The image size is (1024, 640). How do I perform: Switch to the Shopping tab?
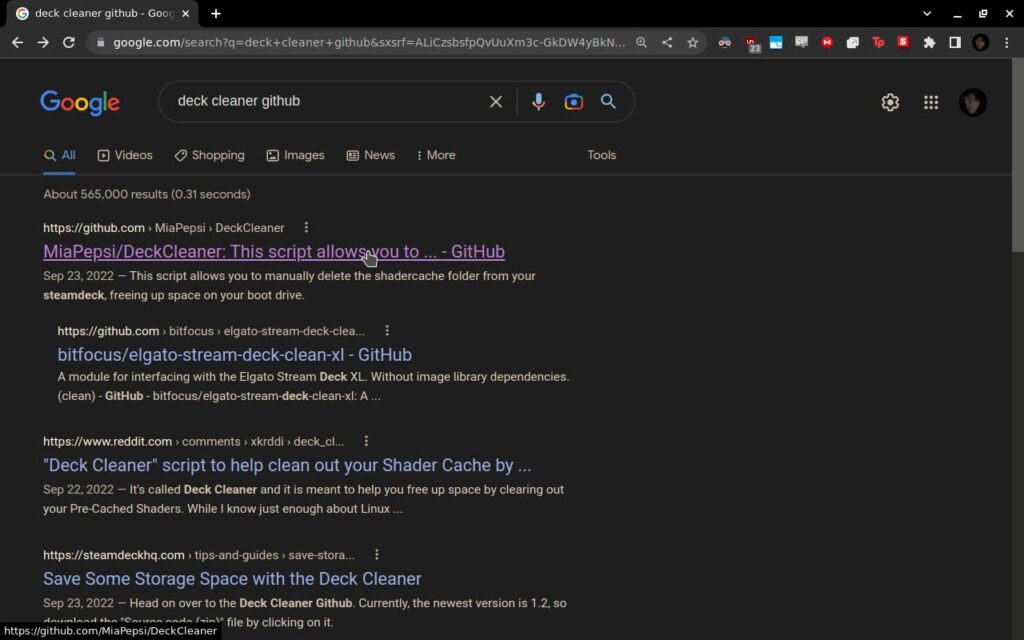pos(210,155)
